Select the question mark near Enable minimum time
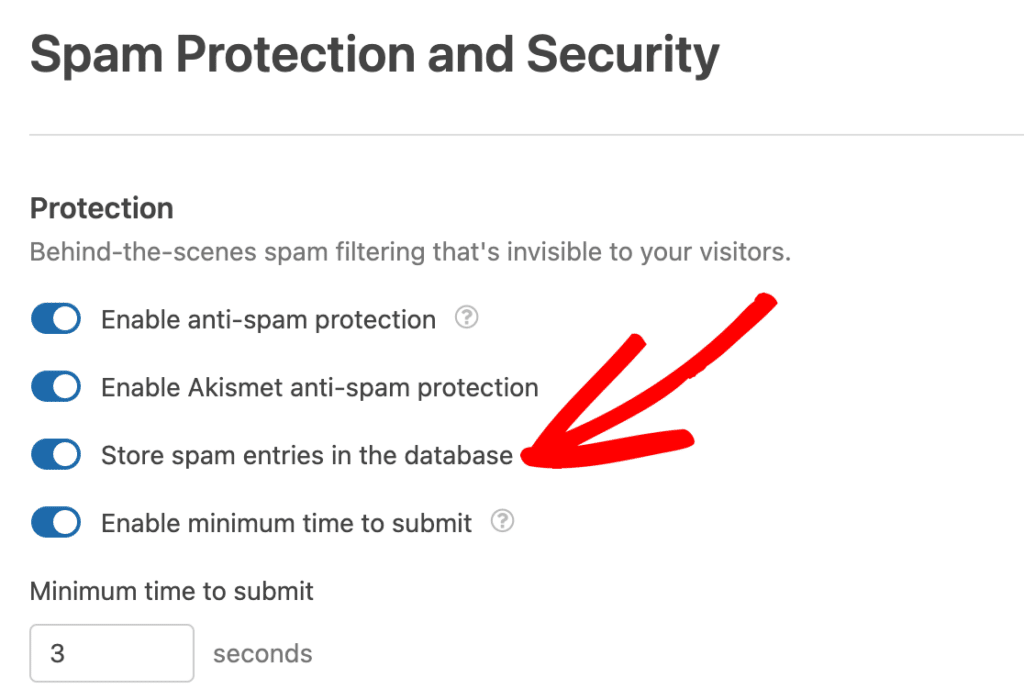 point(504,521)
